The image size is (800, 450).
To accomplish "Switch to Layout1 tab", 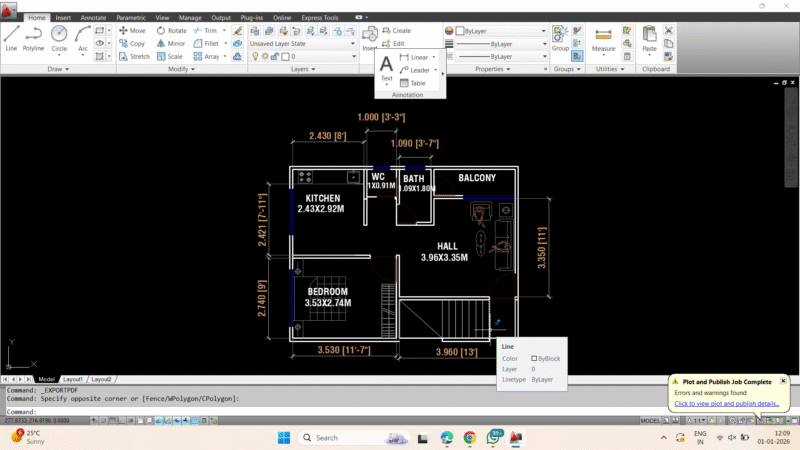I will click(x=72, y=379).
